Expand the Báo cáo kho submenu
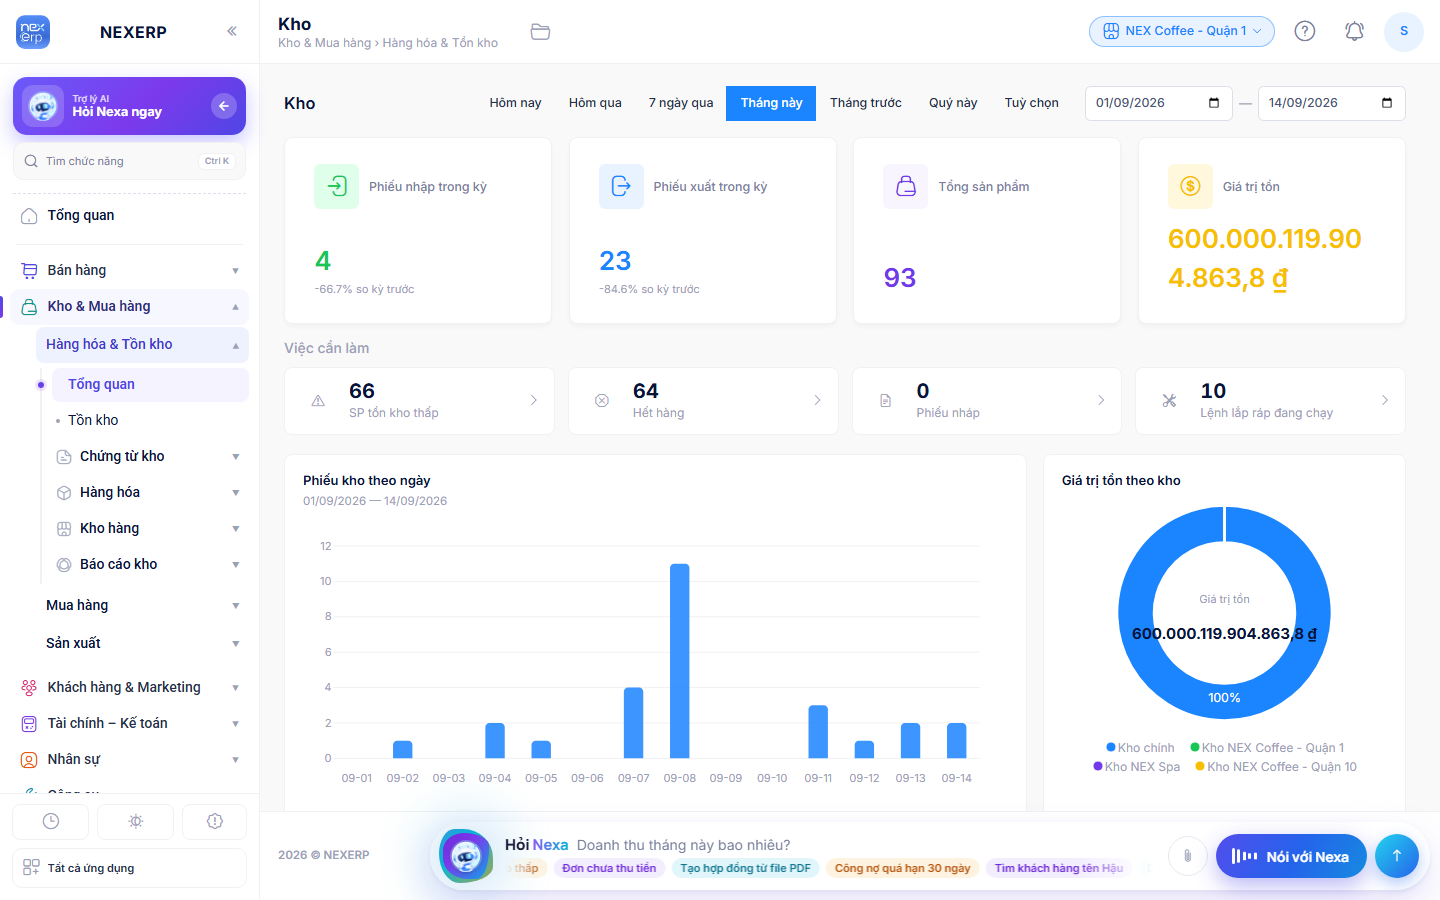 [x=236, y=565]
